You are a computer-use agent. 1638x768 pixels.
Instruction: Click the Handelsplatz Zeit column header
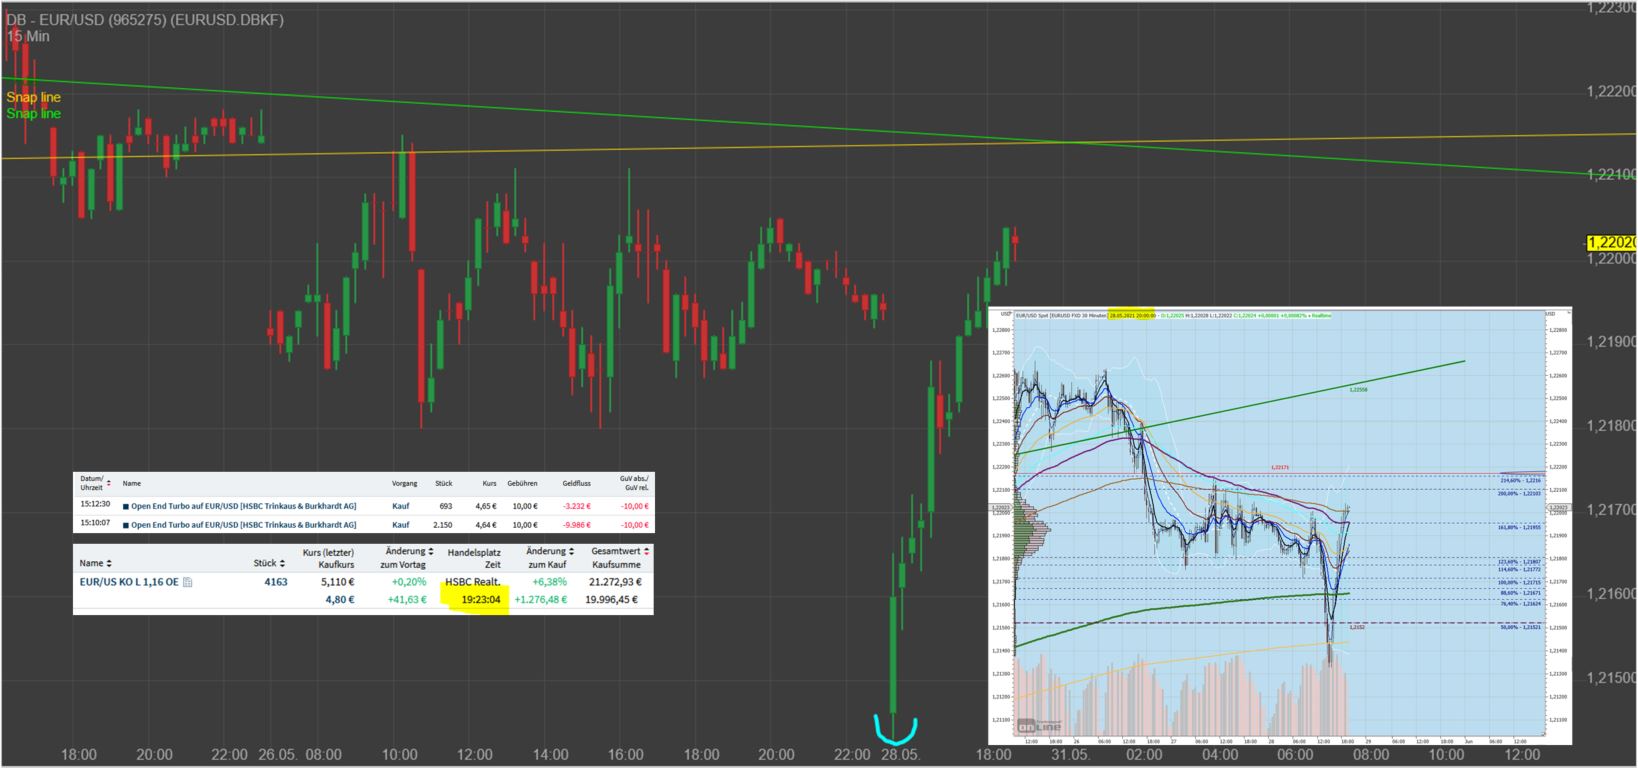(x=473, y=557)
